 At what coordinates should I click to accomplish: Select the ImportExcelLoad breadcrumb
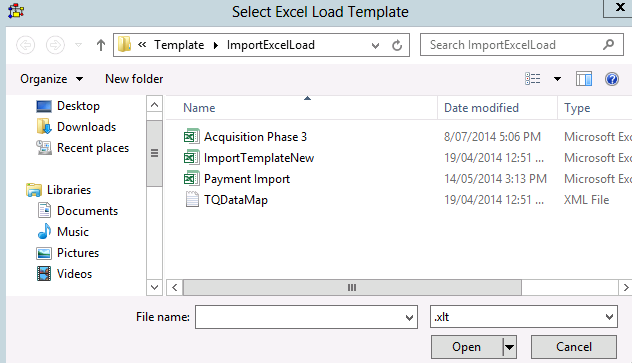pyautogui.click(x=270, y=45)
